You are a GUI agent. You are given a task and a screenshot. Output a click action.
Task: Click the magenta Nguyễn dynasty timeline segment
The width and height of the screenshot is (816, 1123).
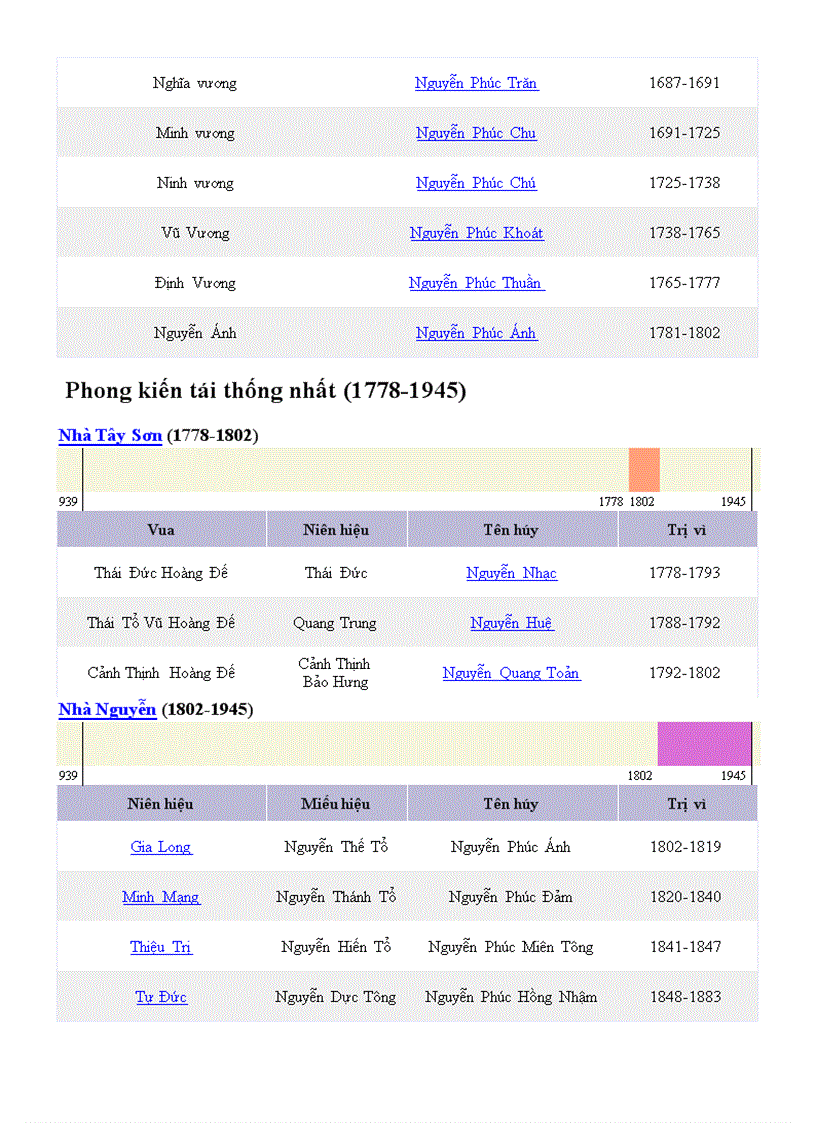tap(704, 744)
